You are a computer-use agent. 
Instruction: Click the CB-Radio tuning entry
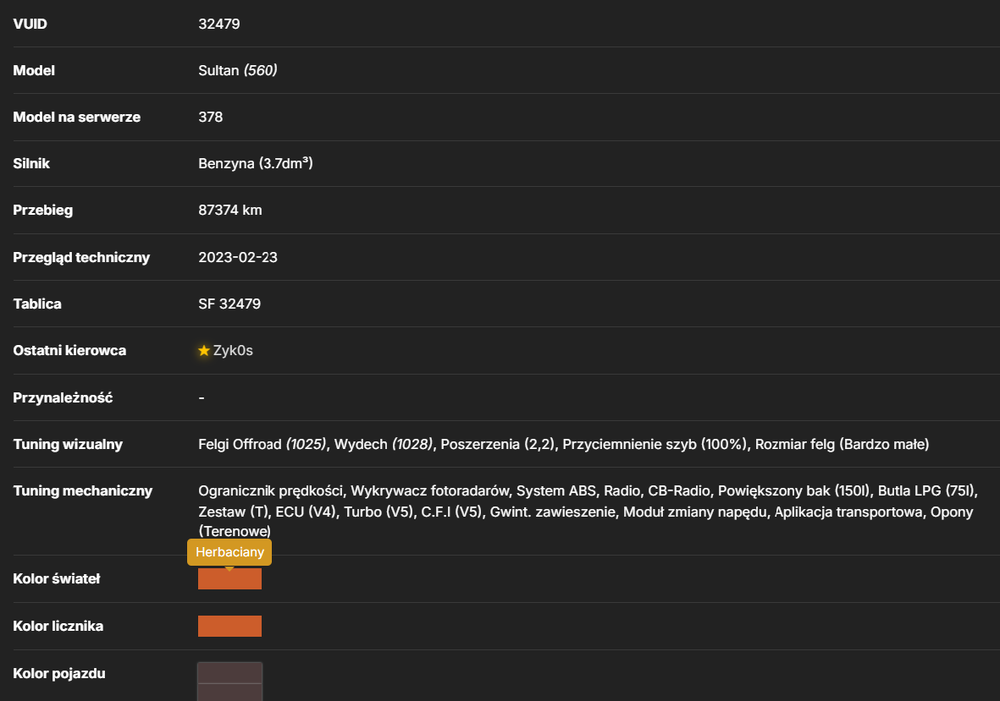[x=679, y=491]
